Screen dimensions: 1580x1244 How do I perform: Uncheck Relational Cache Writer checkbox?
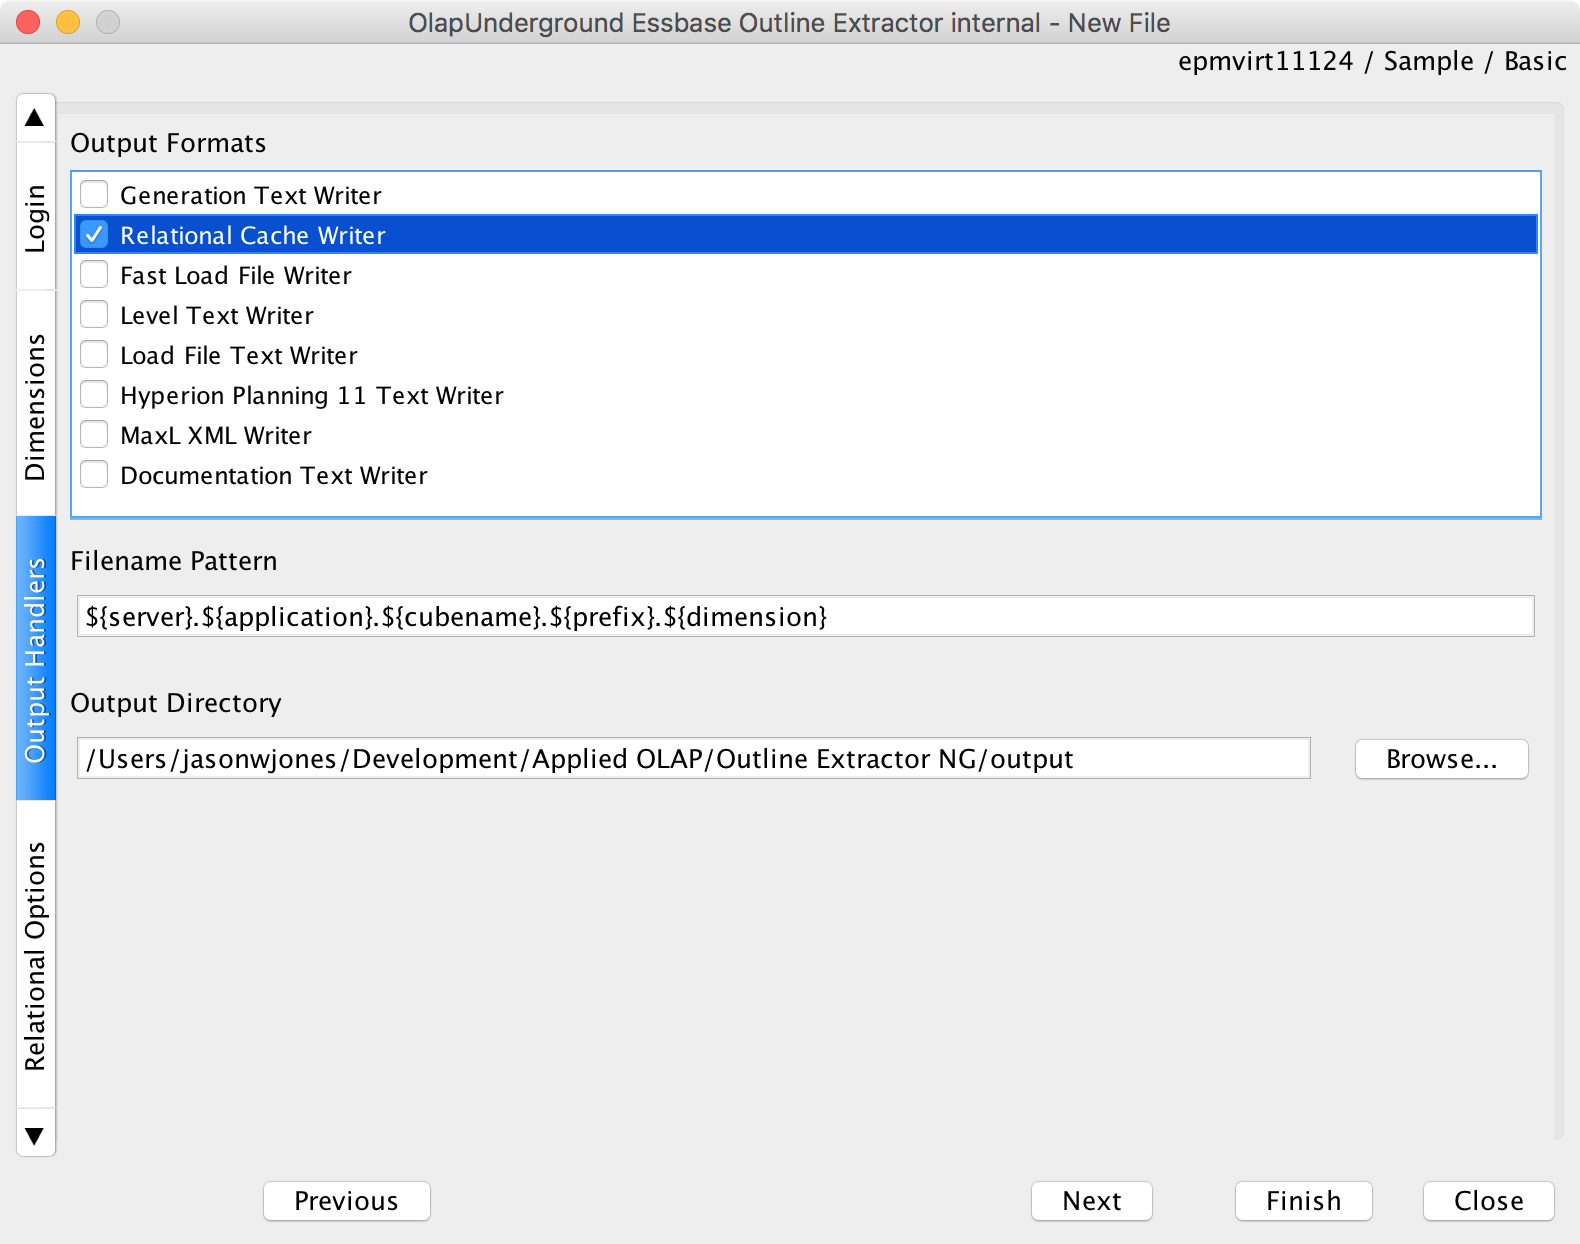(x=94, y=234)
